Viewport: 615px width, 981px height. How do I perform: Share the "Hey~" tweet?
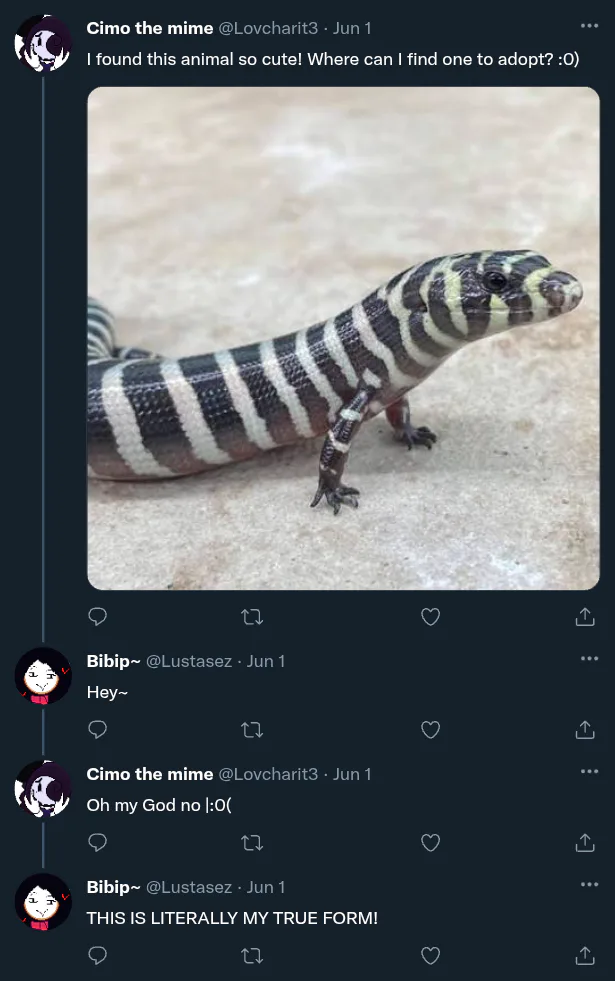coord(585,730)
